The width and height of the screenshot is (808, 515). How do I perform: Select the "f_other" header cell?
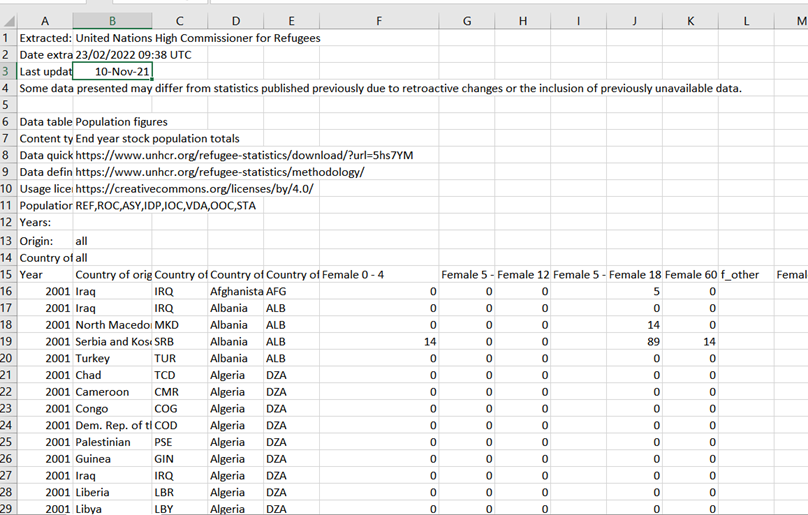click(745, 275)
